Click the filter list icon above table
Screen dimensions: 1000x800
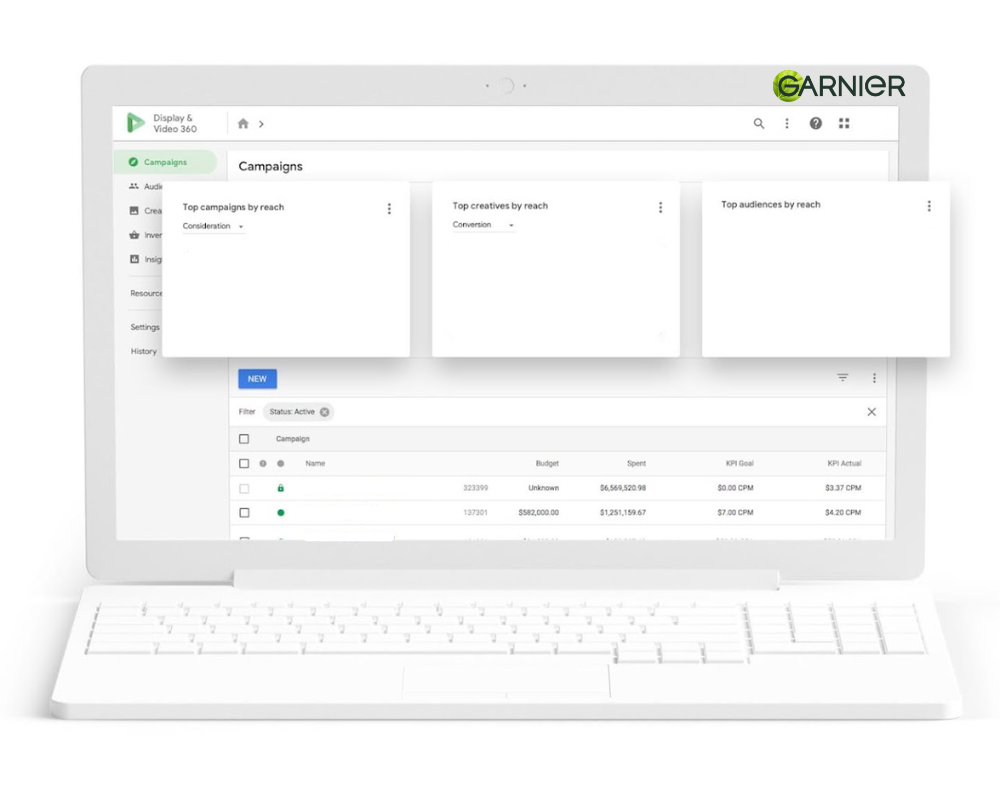[x=842, y=378]
